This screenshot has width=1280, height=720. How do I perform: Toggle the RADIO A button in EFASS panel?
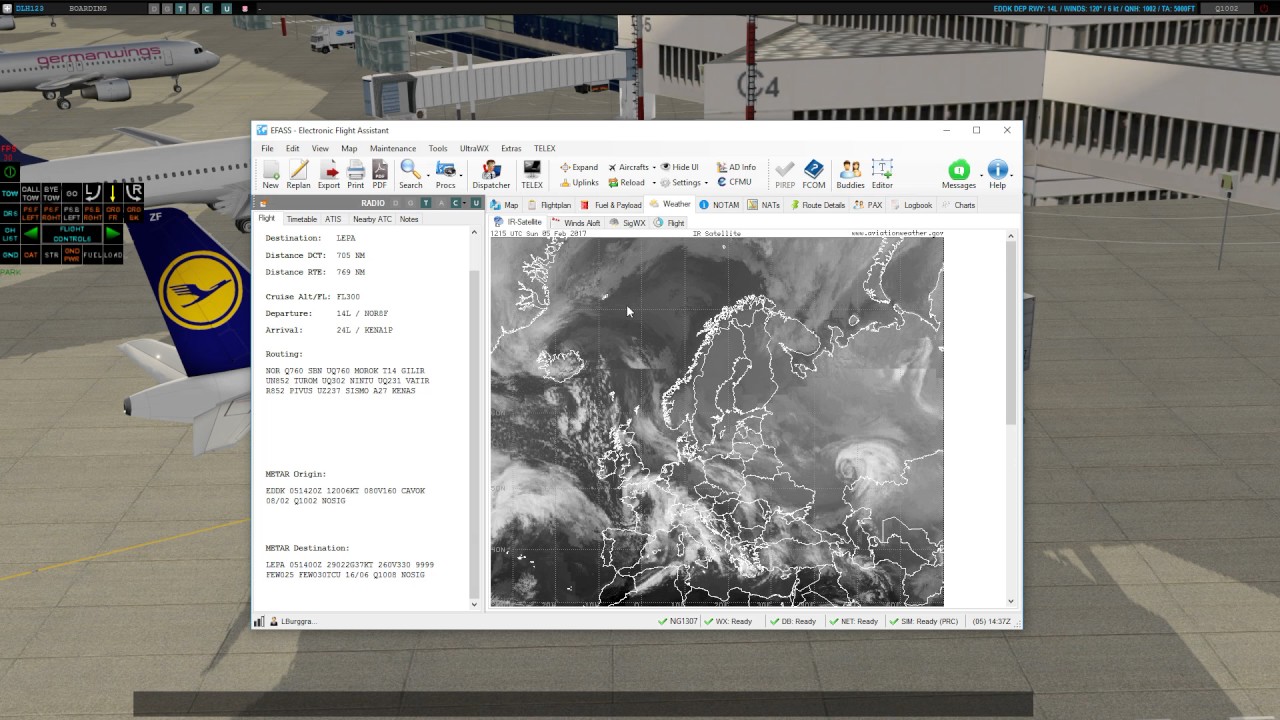[440, 203]
